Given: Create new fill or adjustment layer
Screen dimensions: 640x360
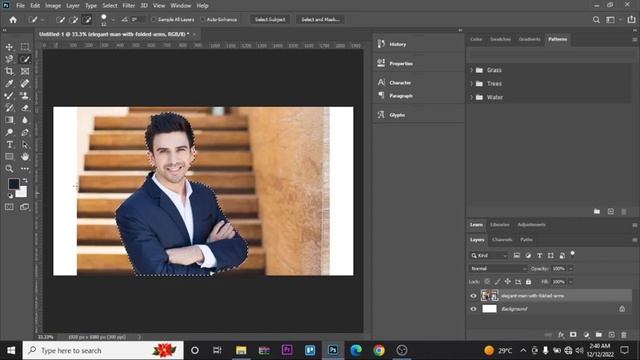Looking at the screenshot, I should click(586, 335).
